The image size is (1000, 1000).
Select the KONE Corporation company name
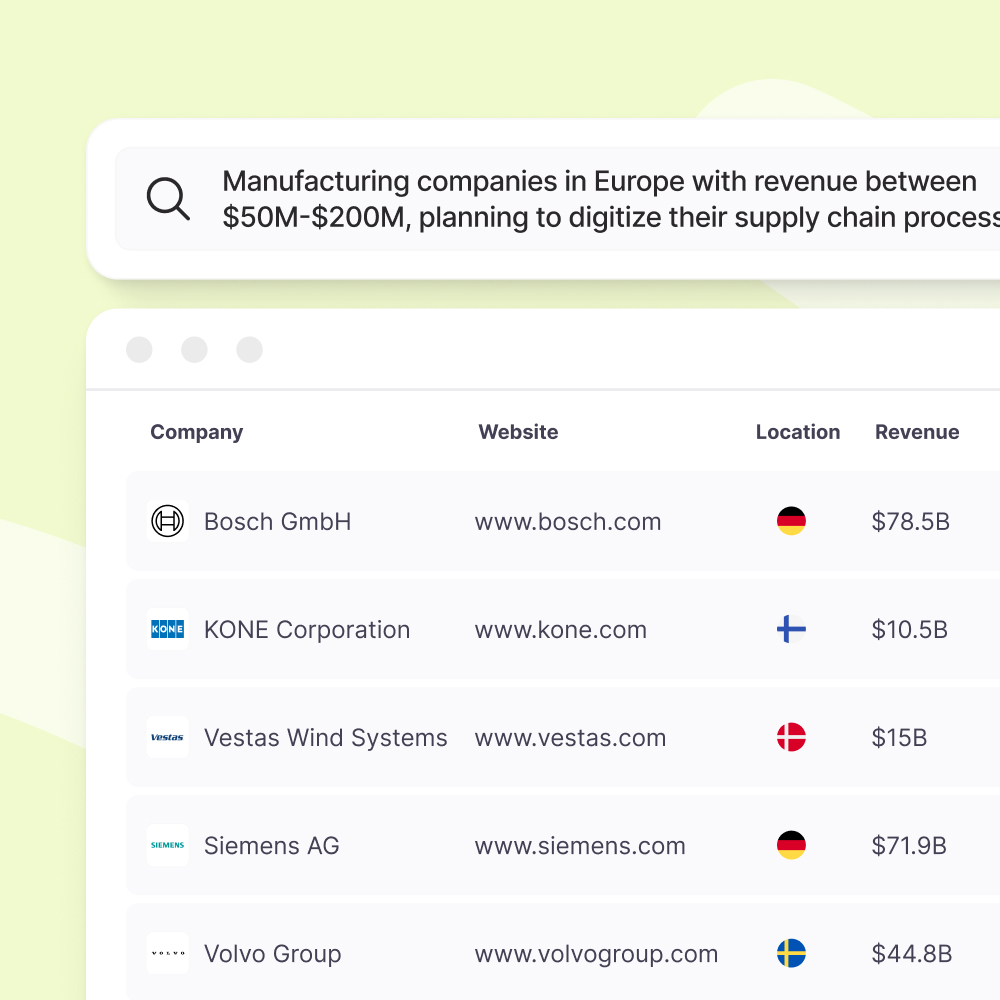307,630
